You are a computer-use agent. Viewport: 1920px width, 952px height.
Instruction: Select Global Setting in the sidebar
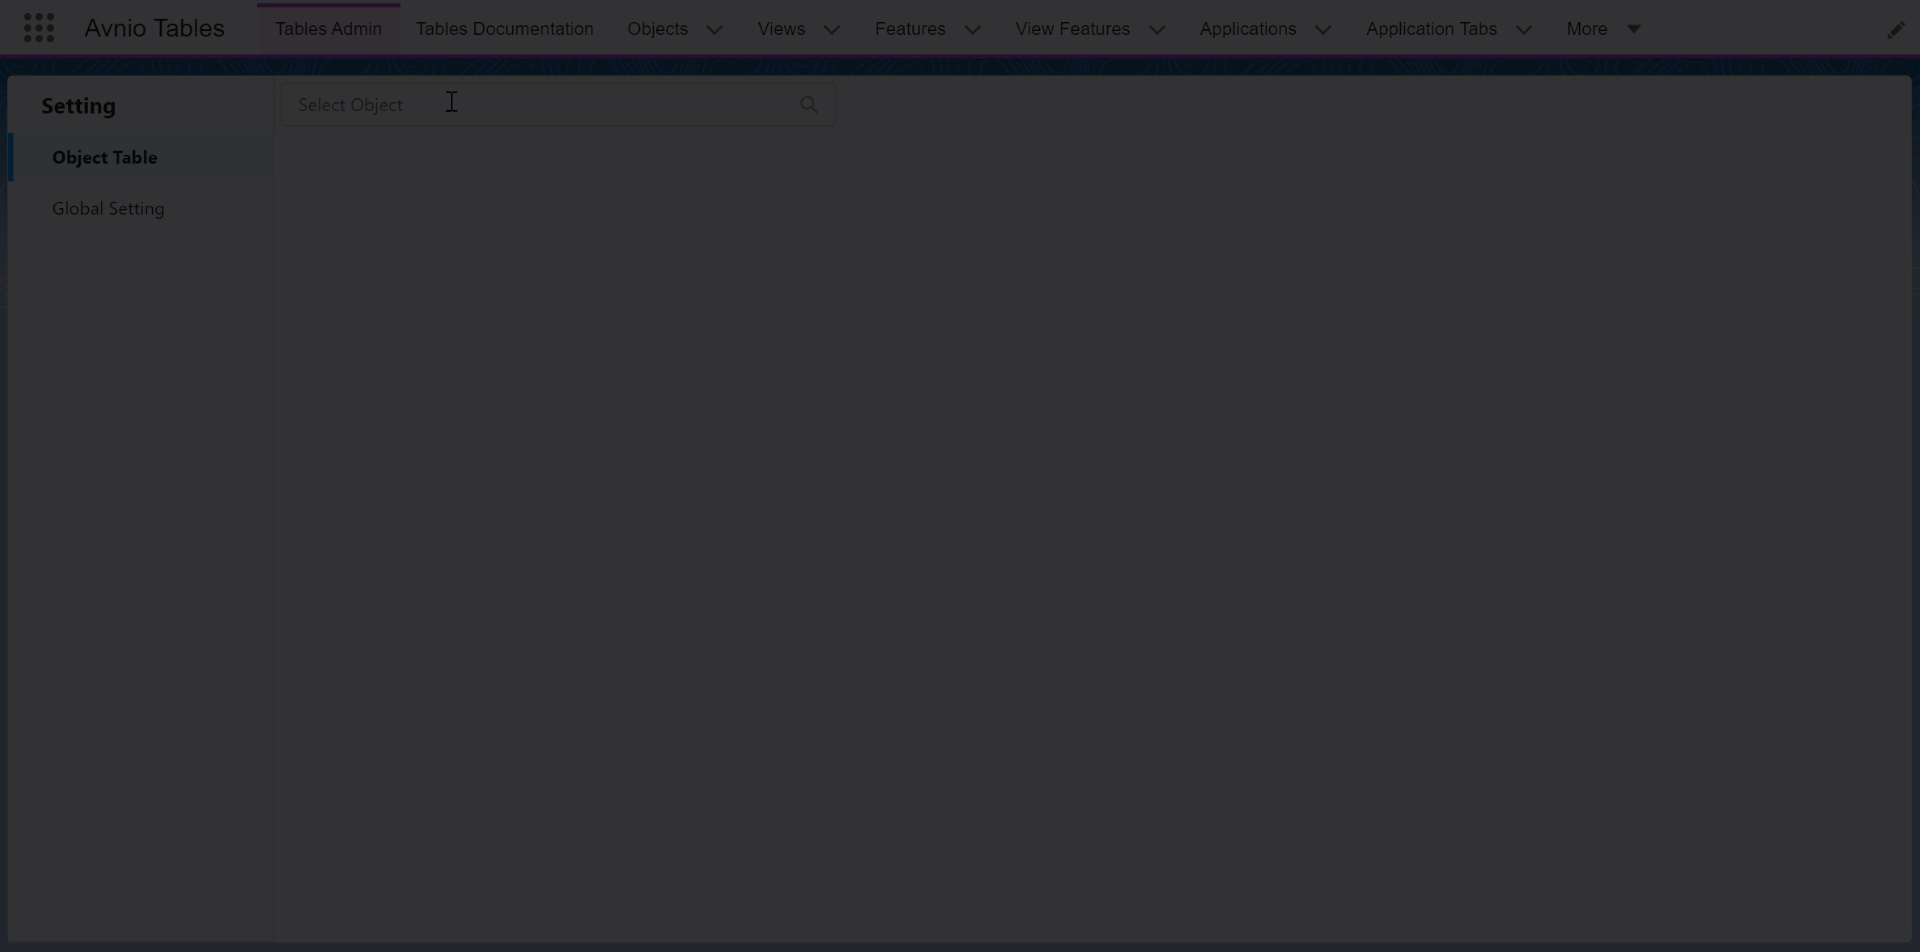[x=108, y=209]
